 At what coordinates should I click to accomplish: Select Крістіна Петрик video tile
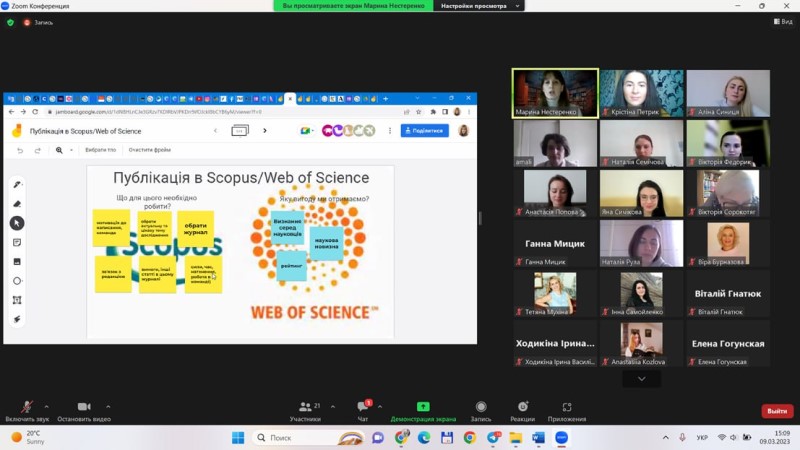tap(641, 93)
